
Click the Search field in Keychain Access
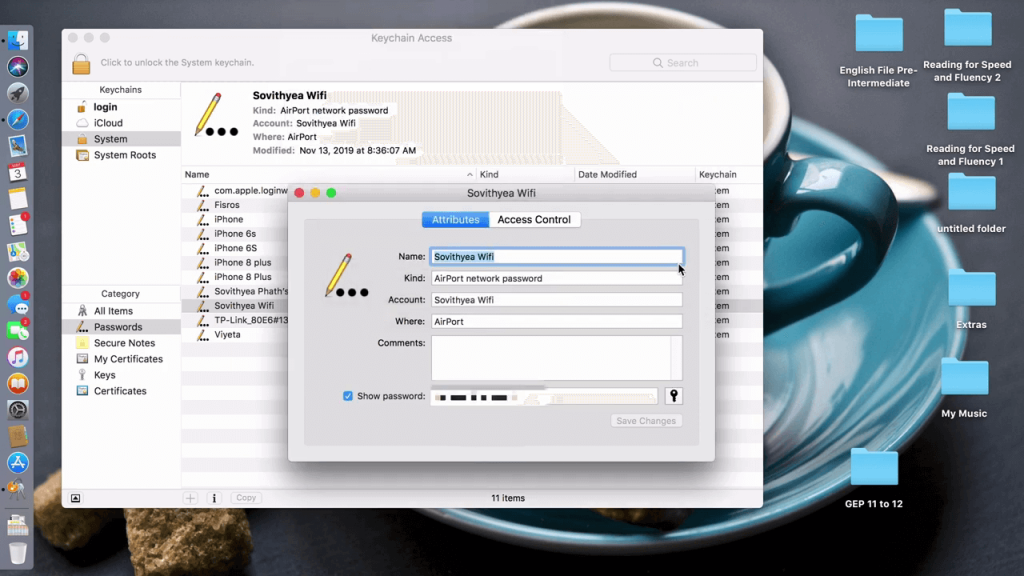coord(682,63)
